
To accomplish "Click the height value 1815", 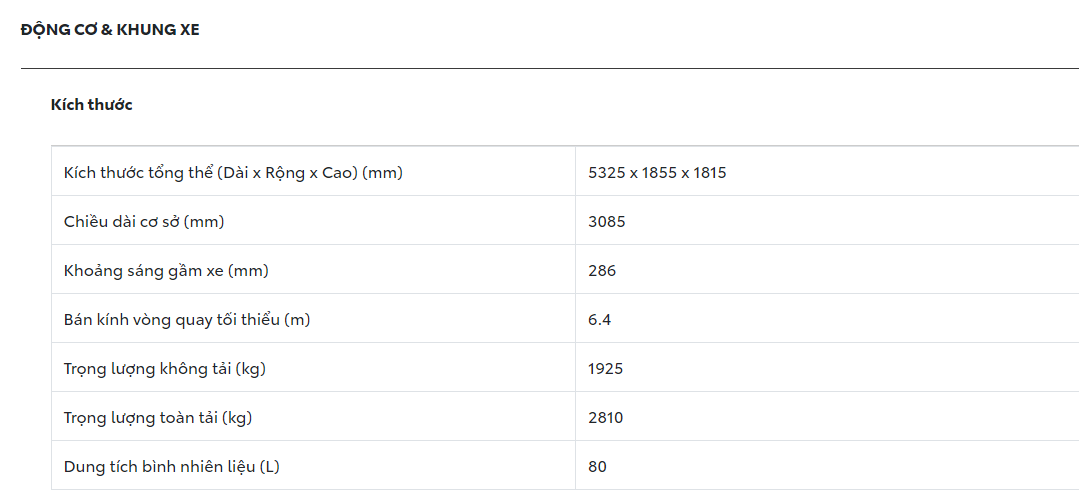I will (x=709, y=173).
